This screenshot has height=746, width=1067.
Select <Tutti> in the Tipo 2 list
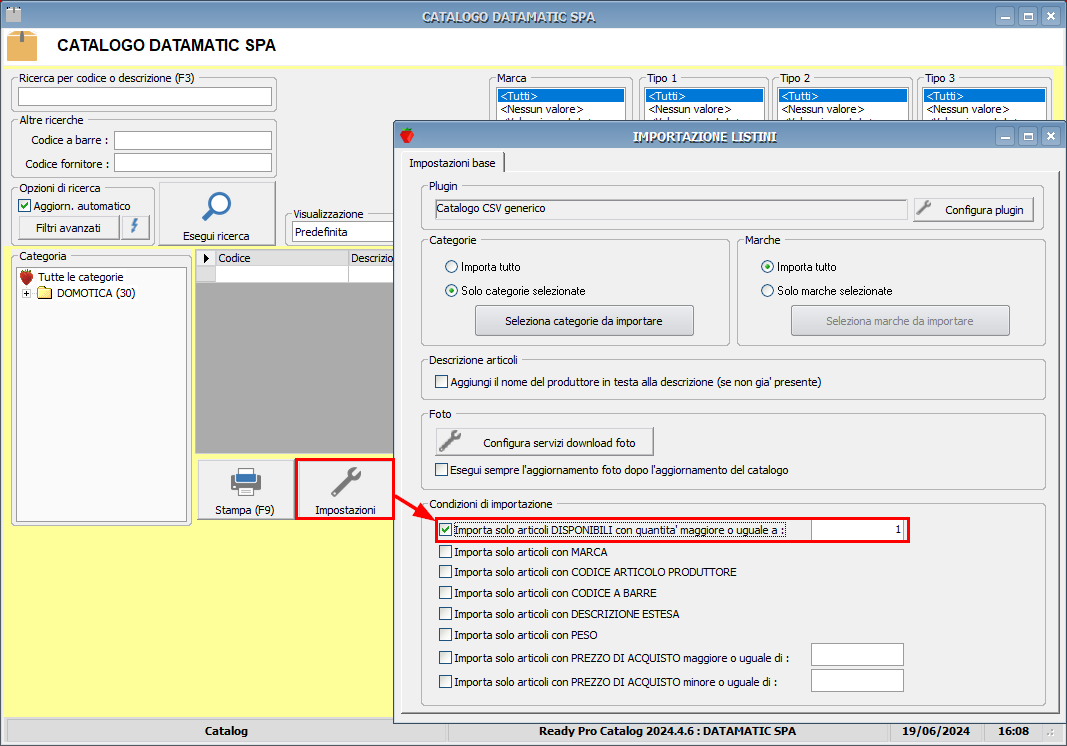point(843,96)
